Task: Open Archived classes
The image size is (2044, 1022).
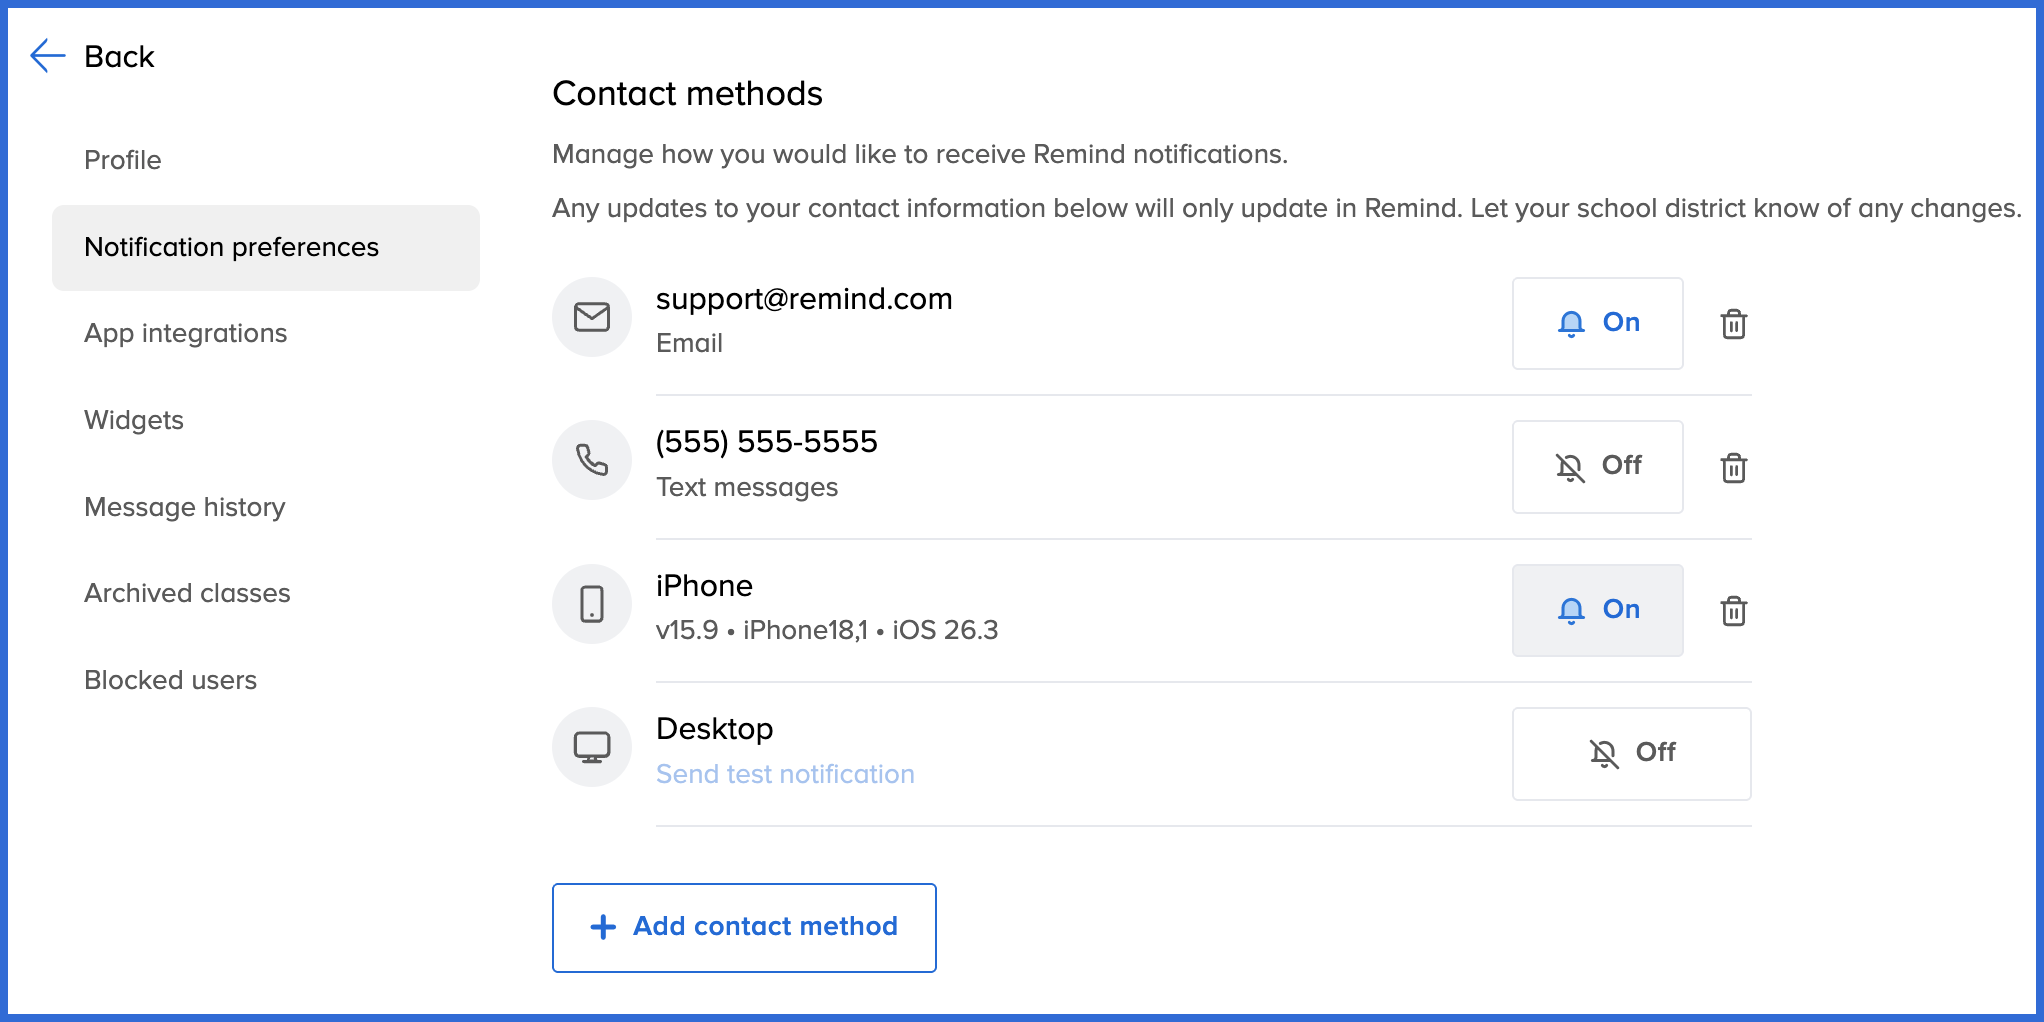Action: click(x=187, y=593)
